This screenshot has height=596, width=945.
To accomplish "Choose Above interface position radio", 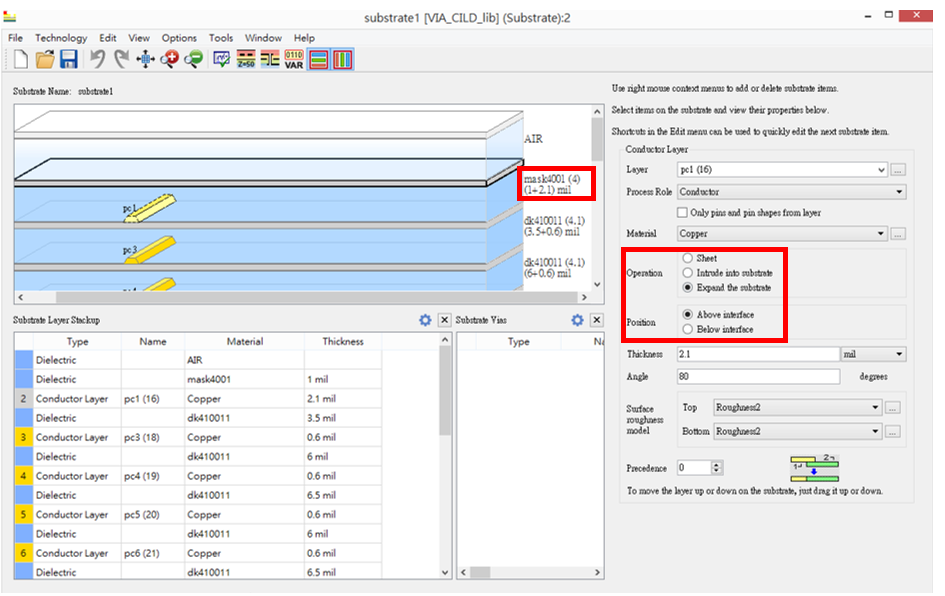I will (687, 314).
